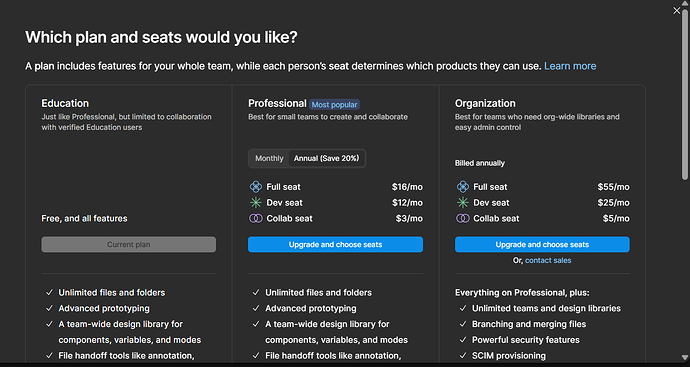Open the contact sales link
This screenshot has height=367, width=690.
pyautogui.click(x=548, y=261)
